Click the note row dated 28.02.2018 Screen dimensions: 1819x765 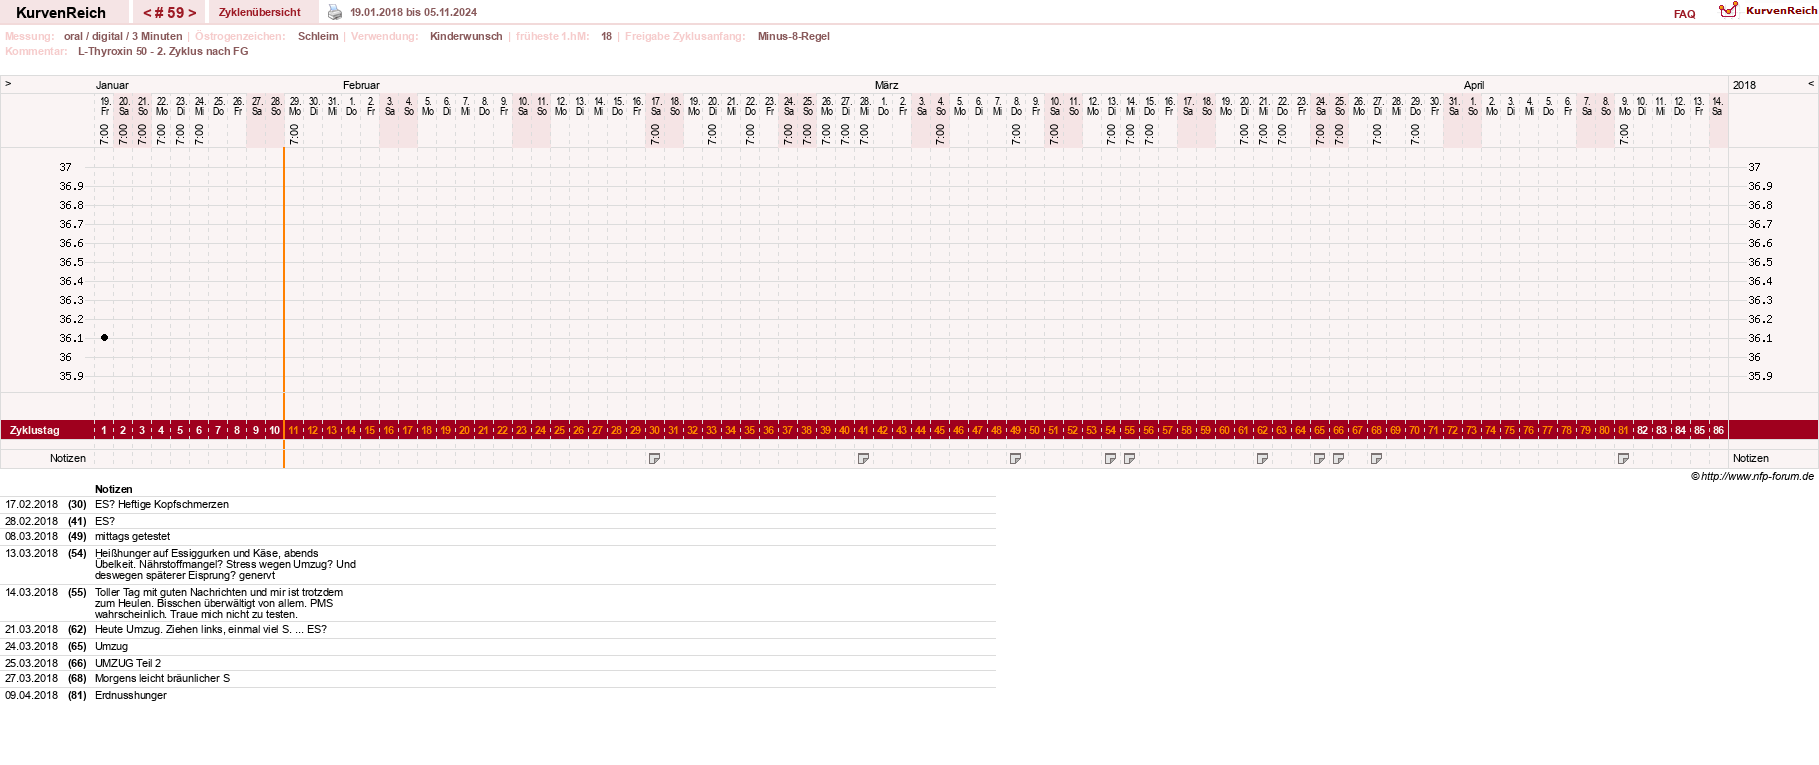pyautogui.click(x=498, y=521)
